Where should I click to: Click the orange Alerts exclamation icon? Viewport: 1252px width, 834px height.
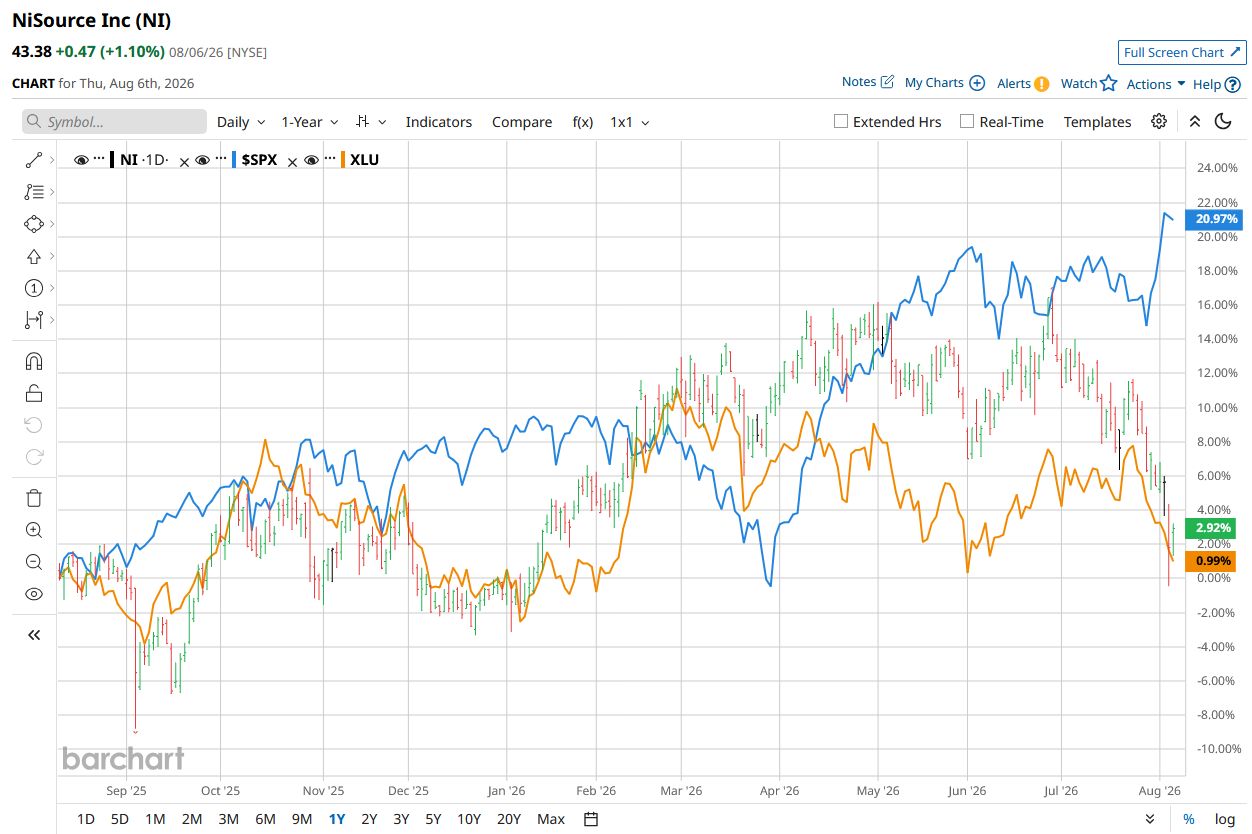[1041, 84]
